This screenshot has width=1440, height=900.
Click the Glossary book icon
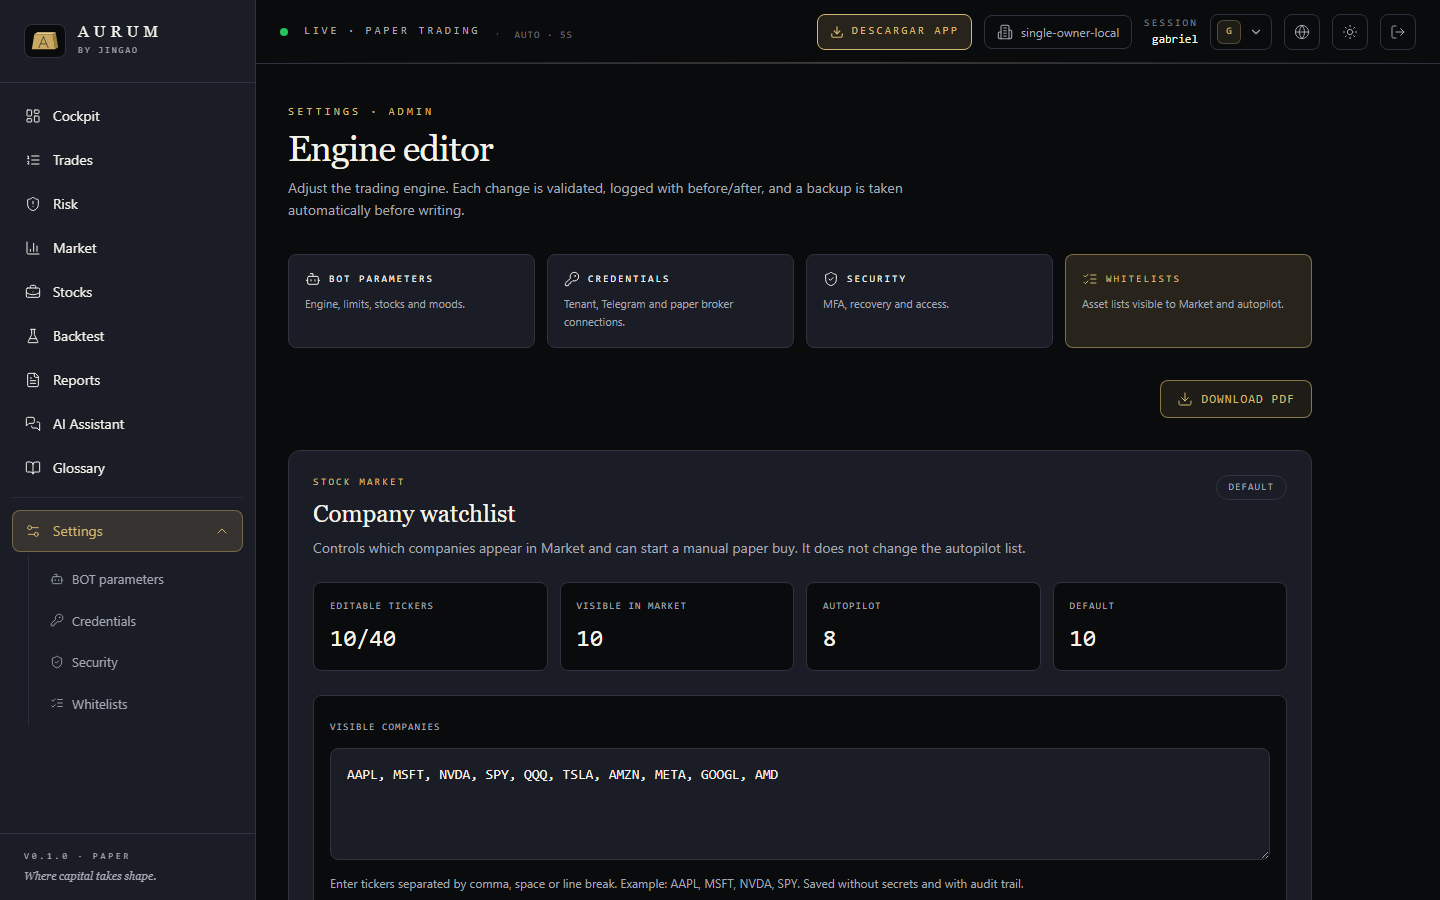[x=33, y=468]
